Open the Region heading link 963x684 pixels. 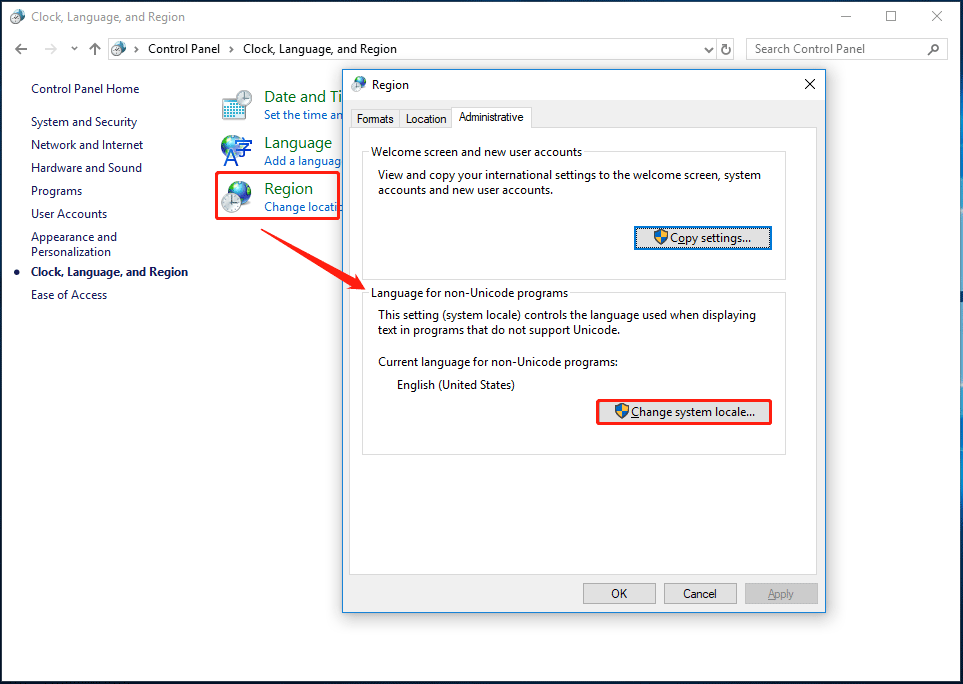289,189
